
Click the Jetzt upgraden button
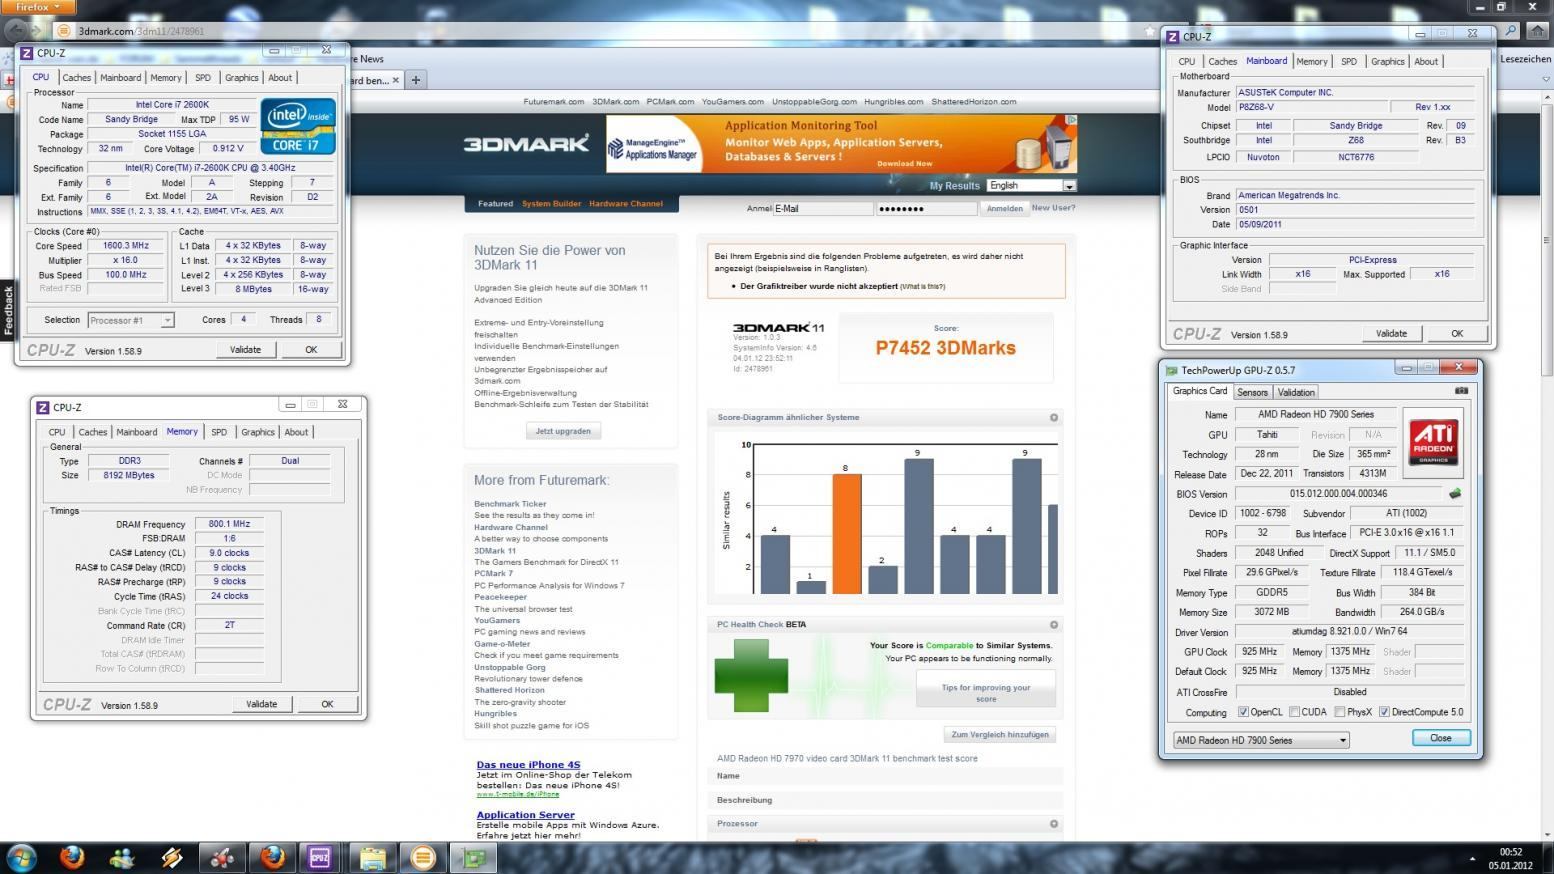pos(563,431)
